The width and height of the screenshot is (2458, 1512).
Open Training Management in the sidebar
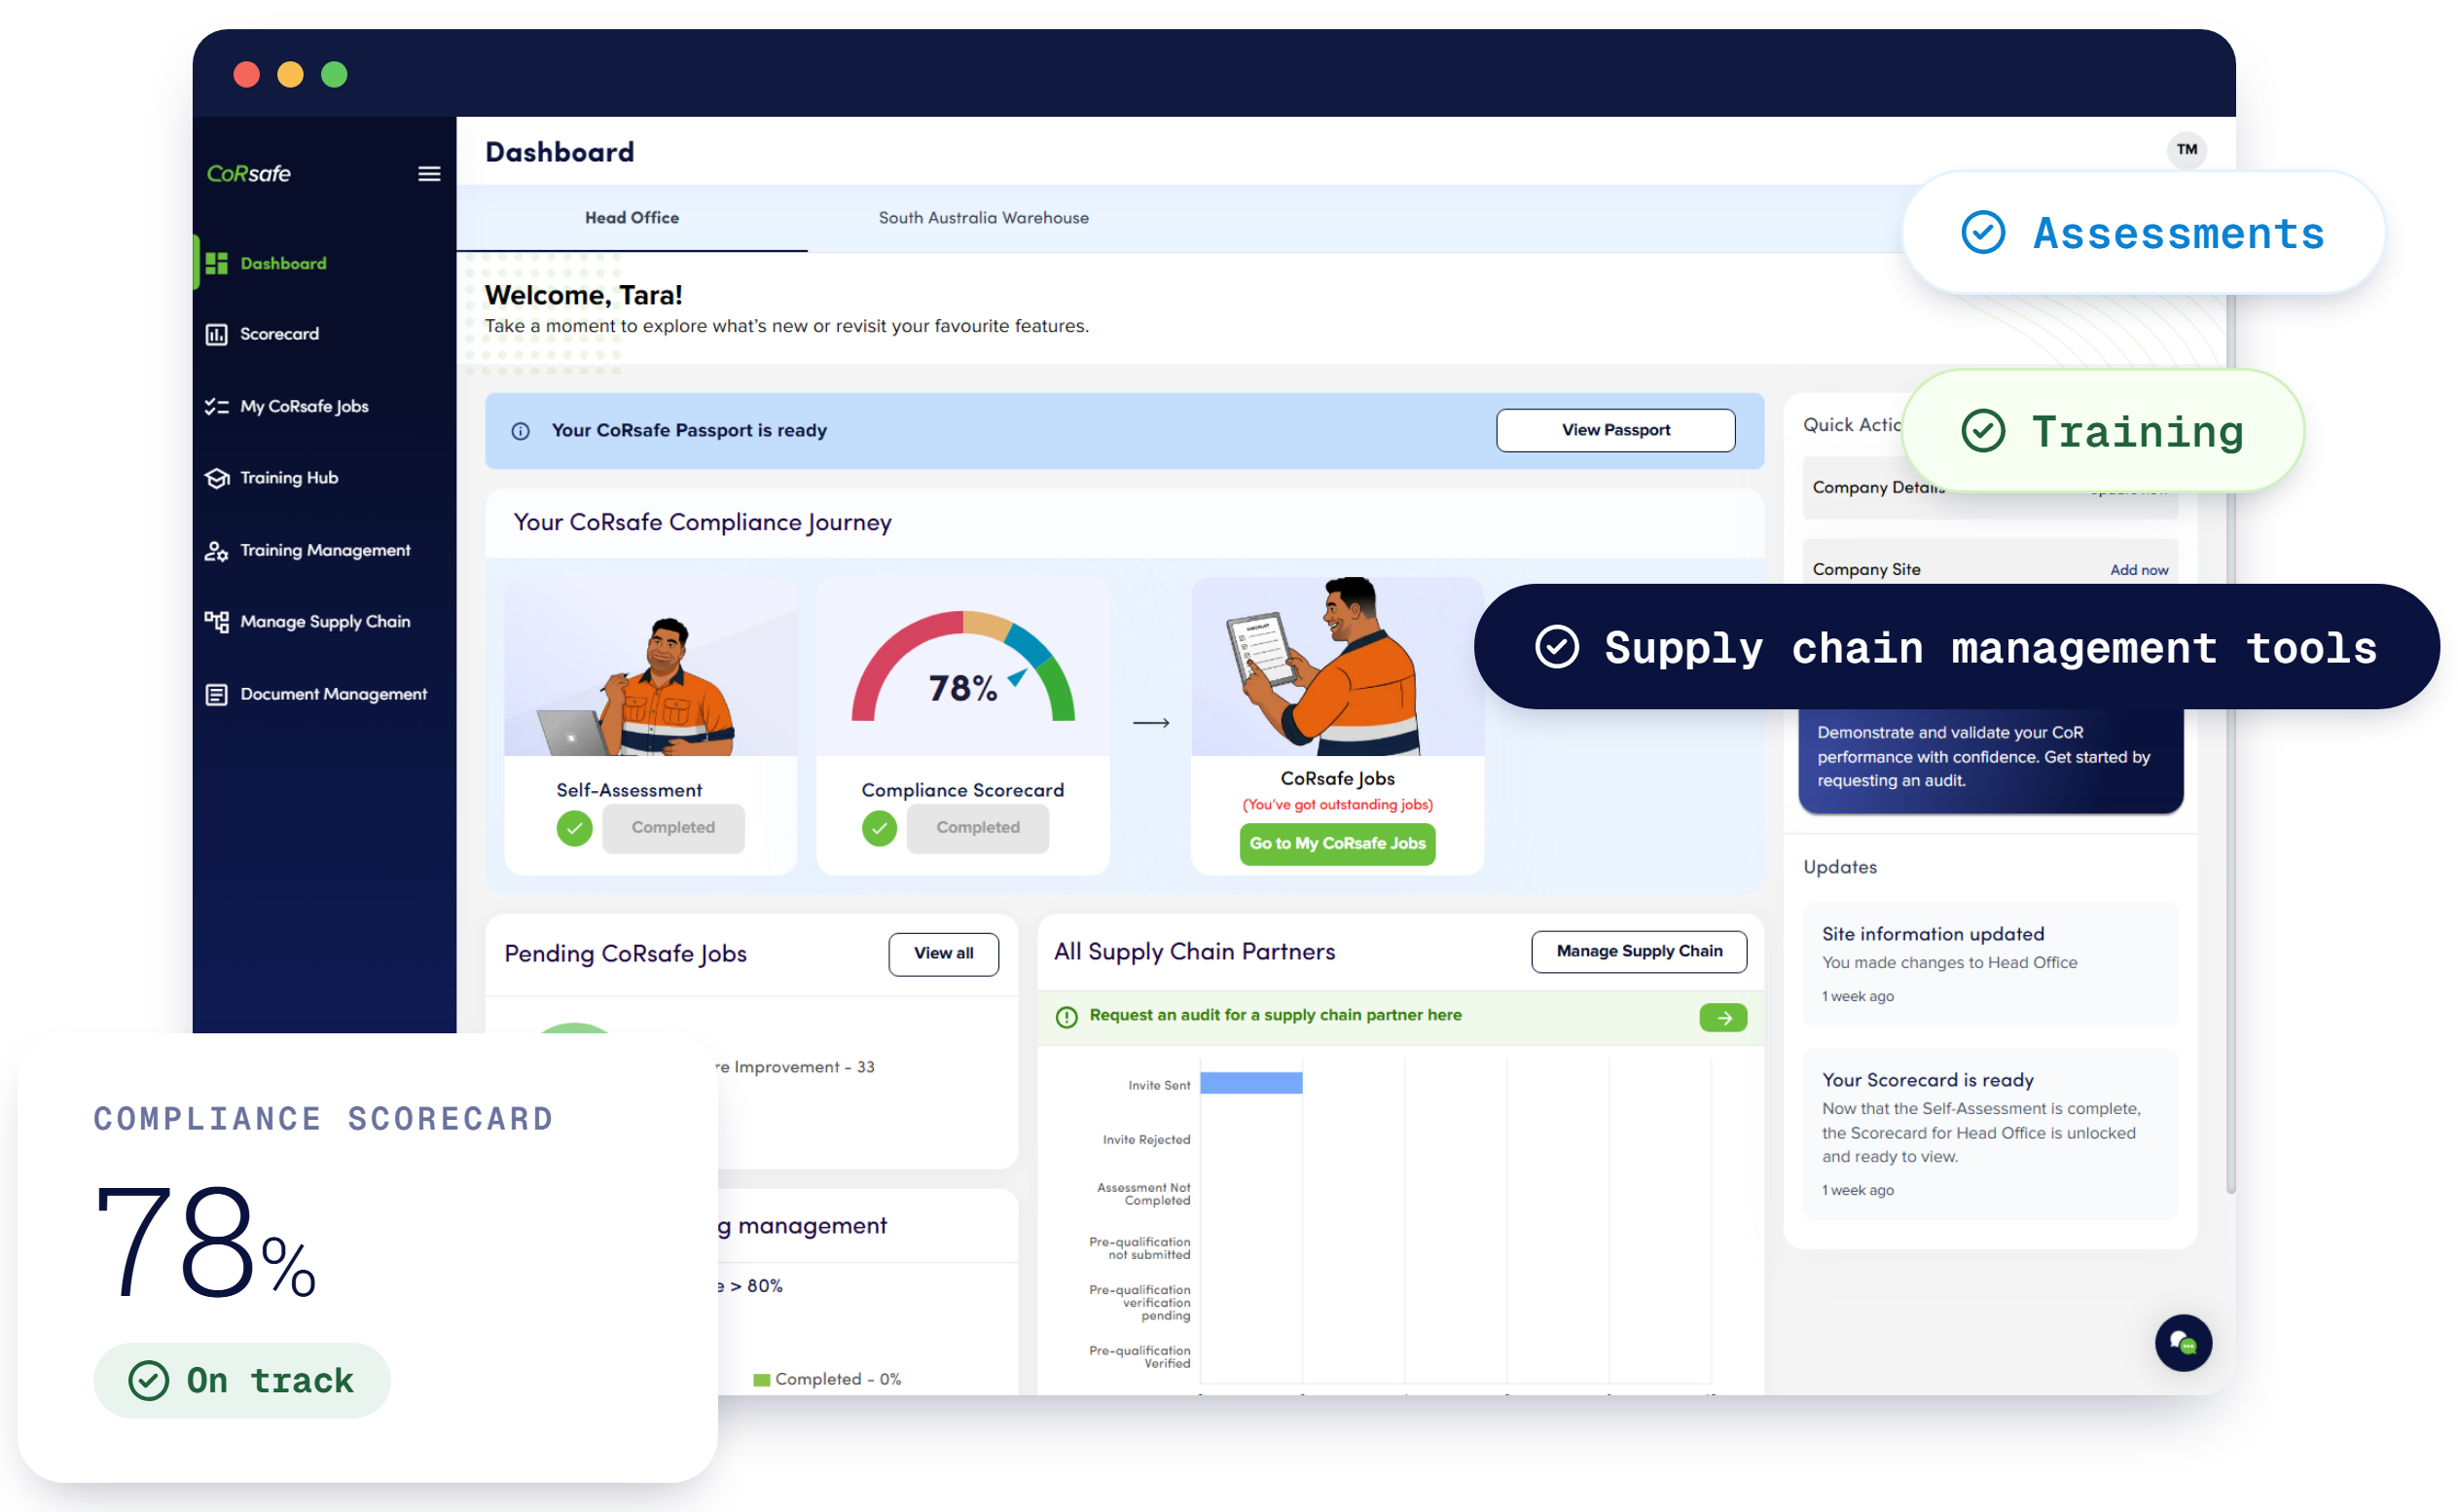(324, 550)
